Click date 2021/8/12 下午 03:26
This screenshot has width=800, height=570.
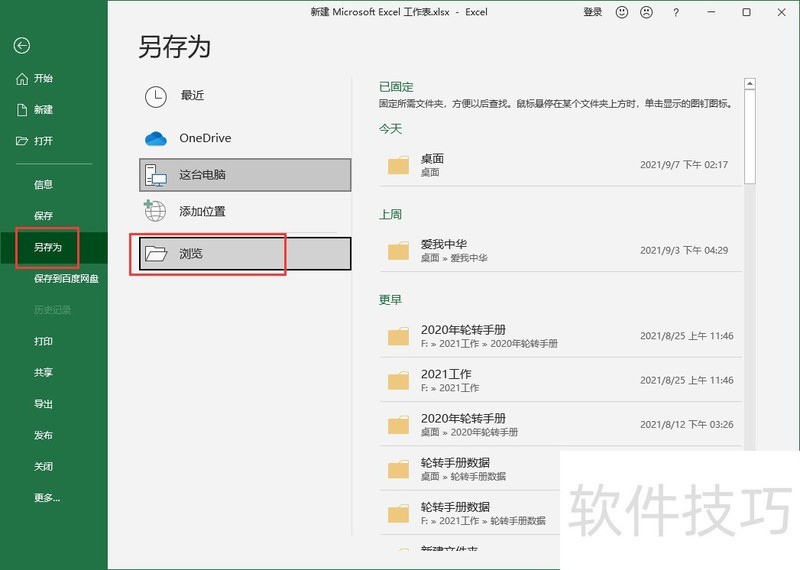pyautogui.click(x=687, y=425)
